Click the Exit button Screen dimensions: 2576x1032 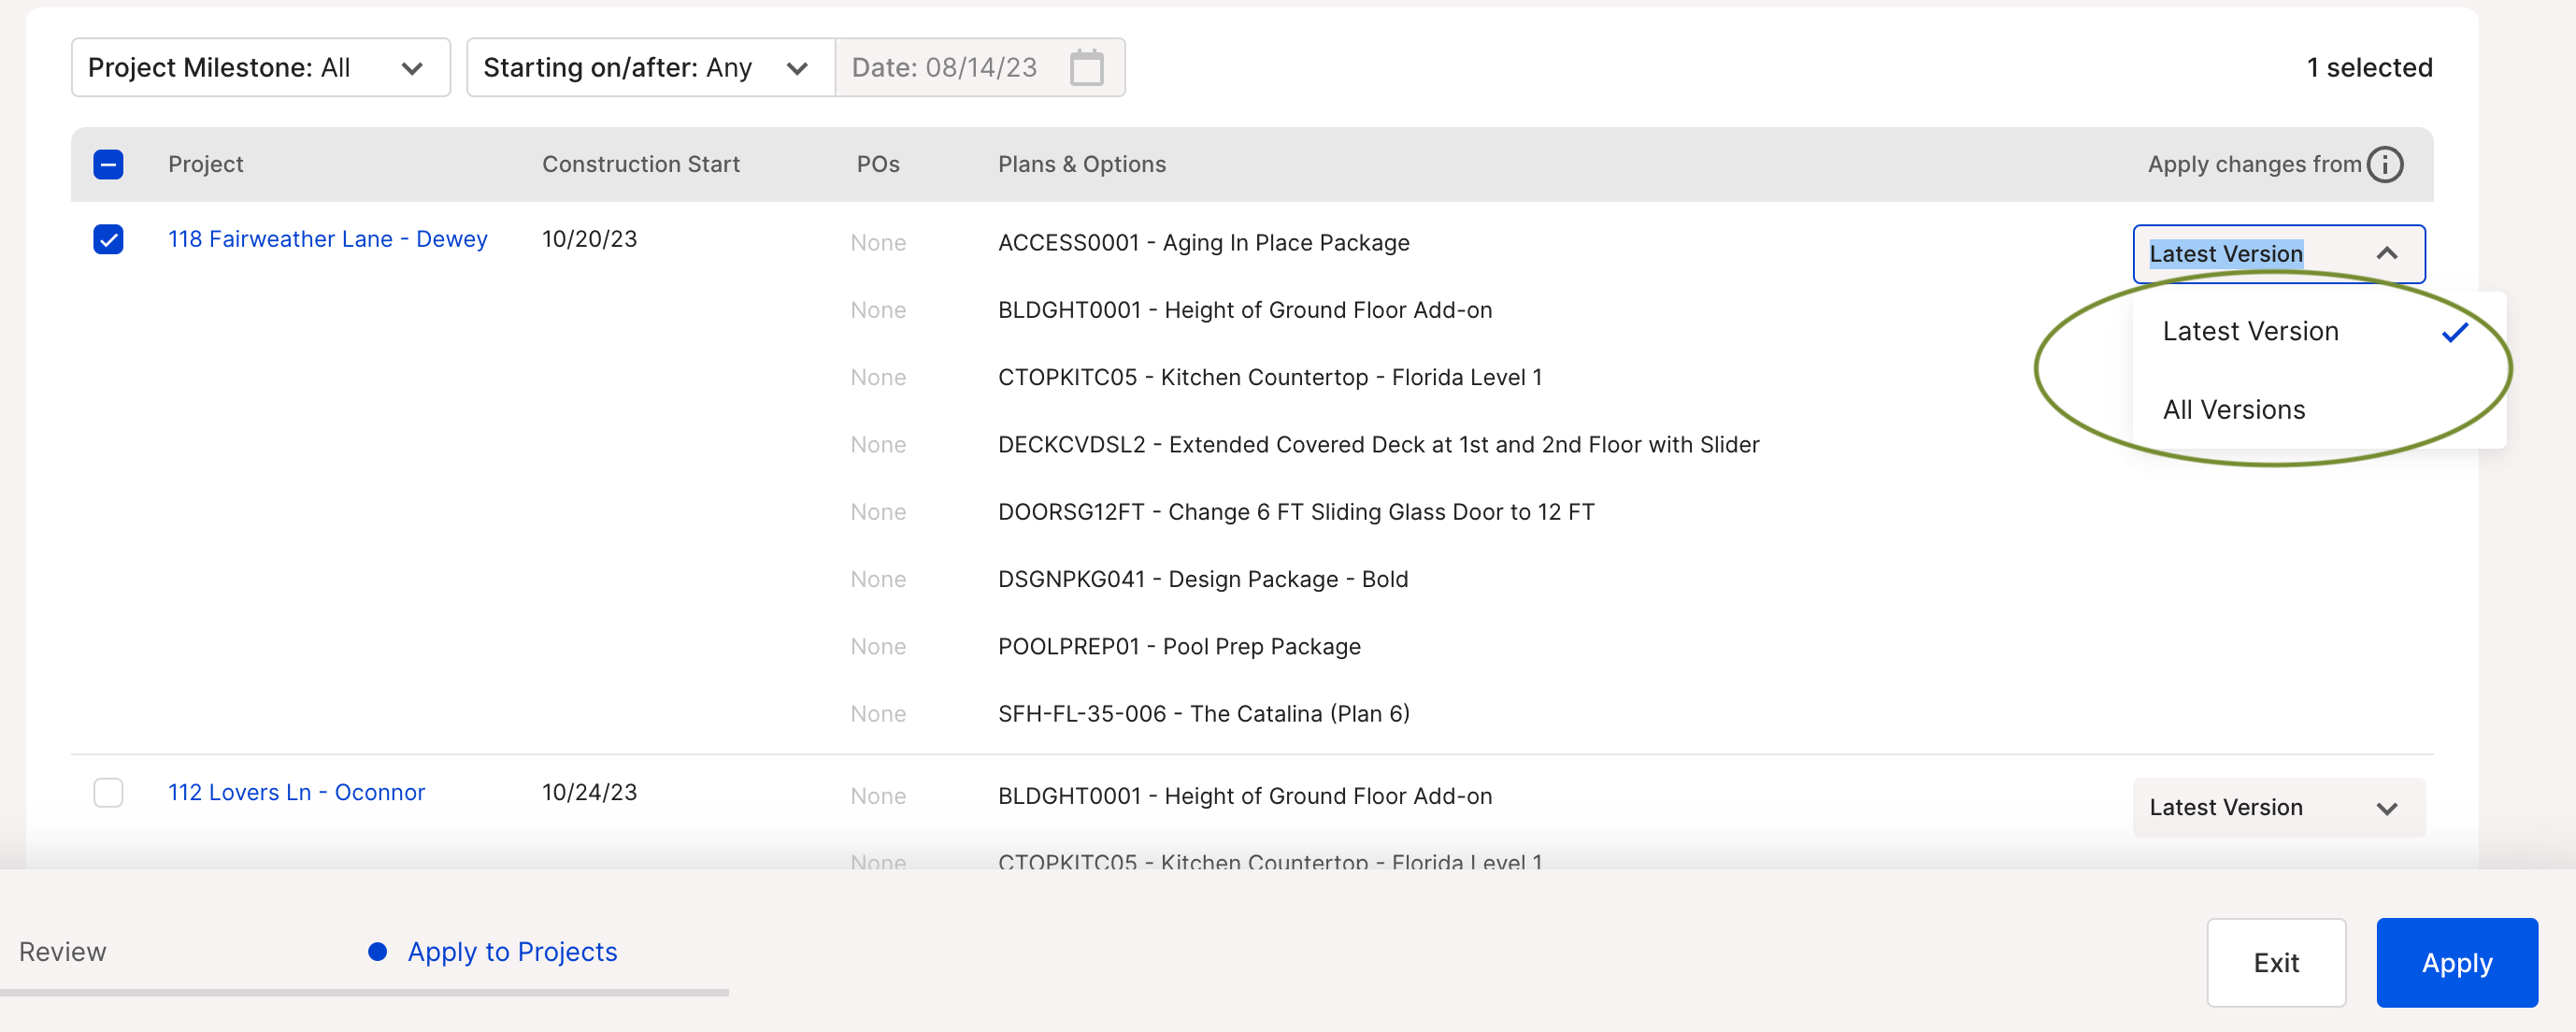click(2275, 962)
